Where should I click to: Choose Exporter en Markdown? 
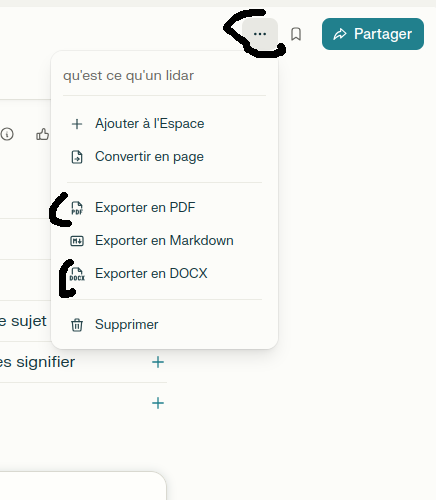point(164,241)
